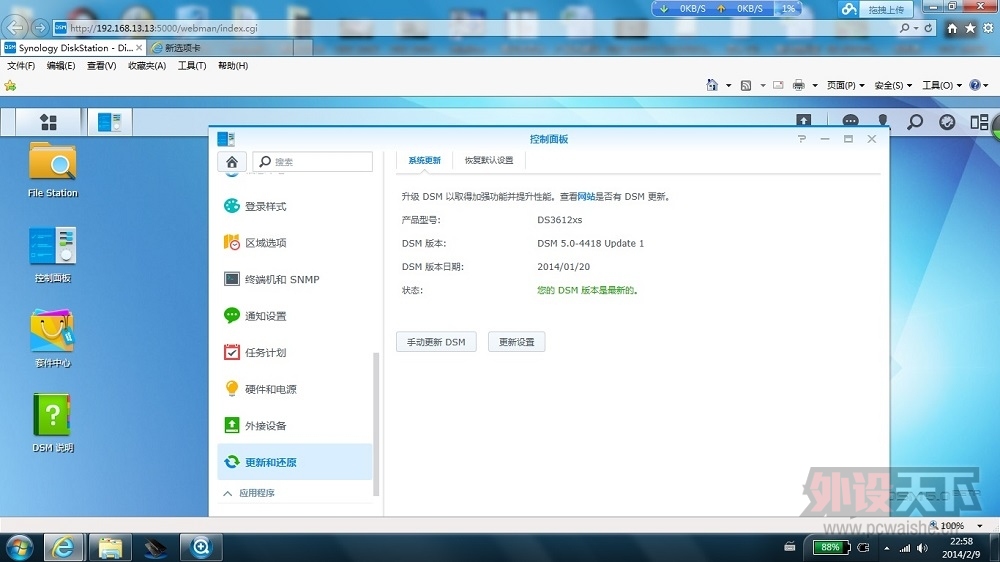Select Control Panel taskbar icon in DSM

tap(109, 122)
